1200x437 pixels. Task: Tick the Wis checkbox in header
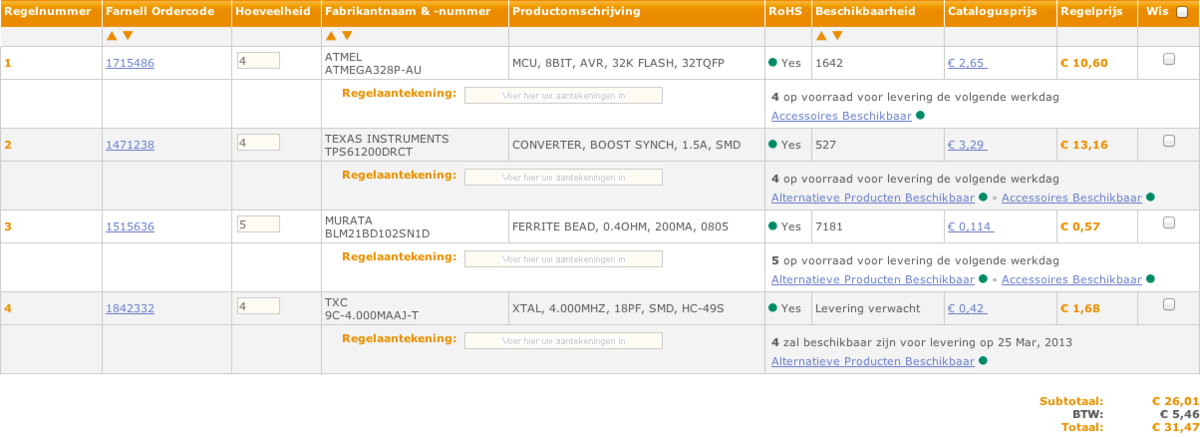pyautogui.click(x=1182, y=12)
